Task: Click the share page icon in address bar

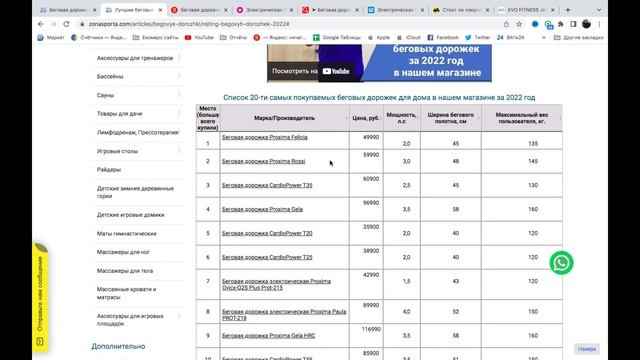Action: 506,24
